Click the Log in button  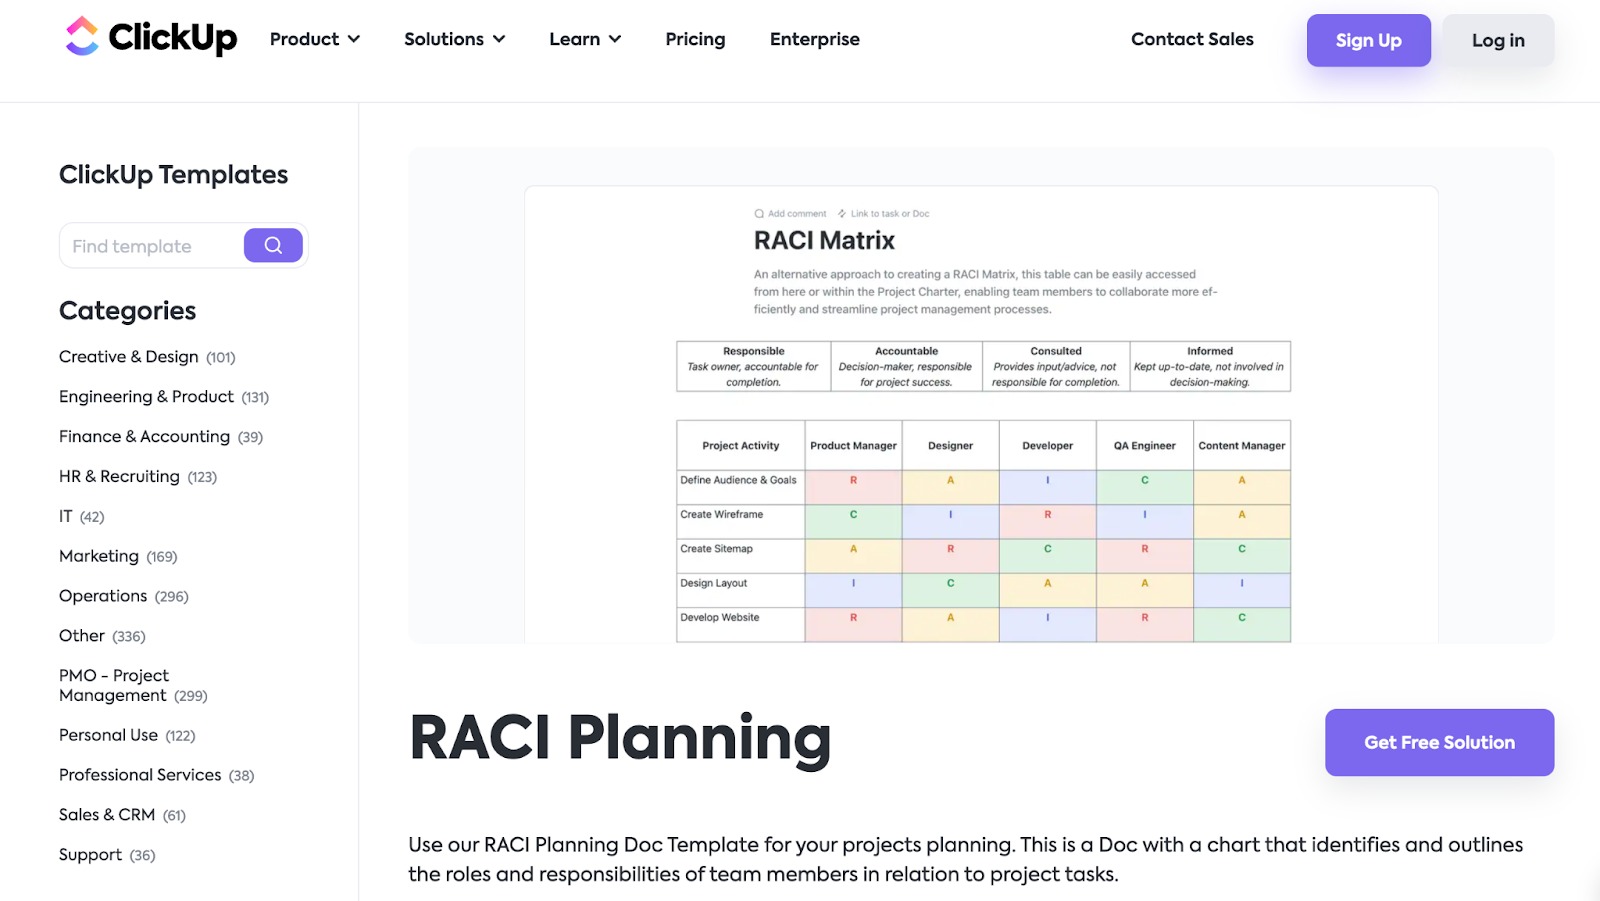coord(1497,40)
